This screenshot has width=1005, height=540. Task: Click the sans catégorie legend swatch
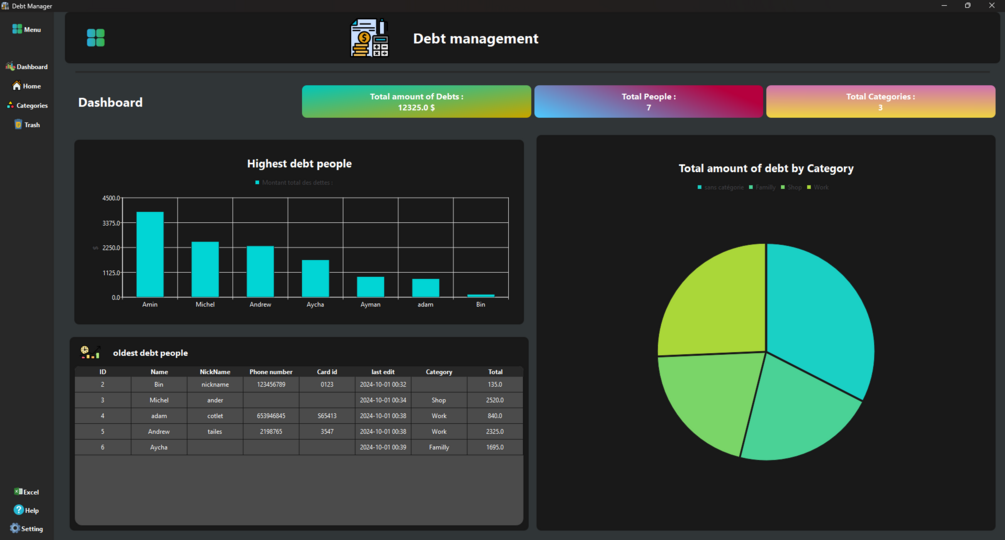tap(699, 187)
